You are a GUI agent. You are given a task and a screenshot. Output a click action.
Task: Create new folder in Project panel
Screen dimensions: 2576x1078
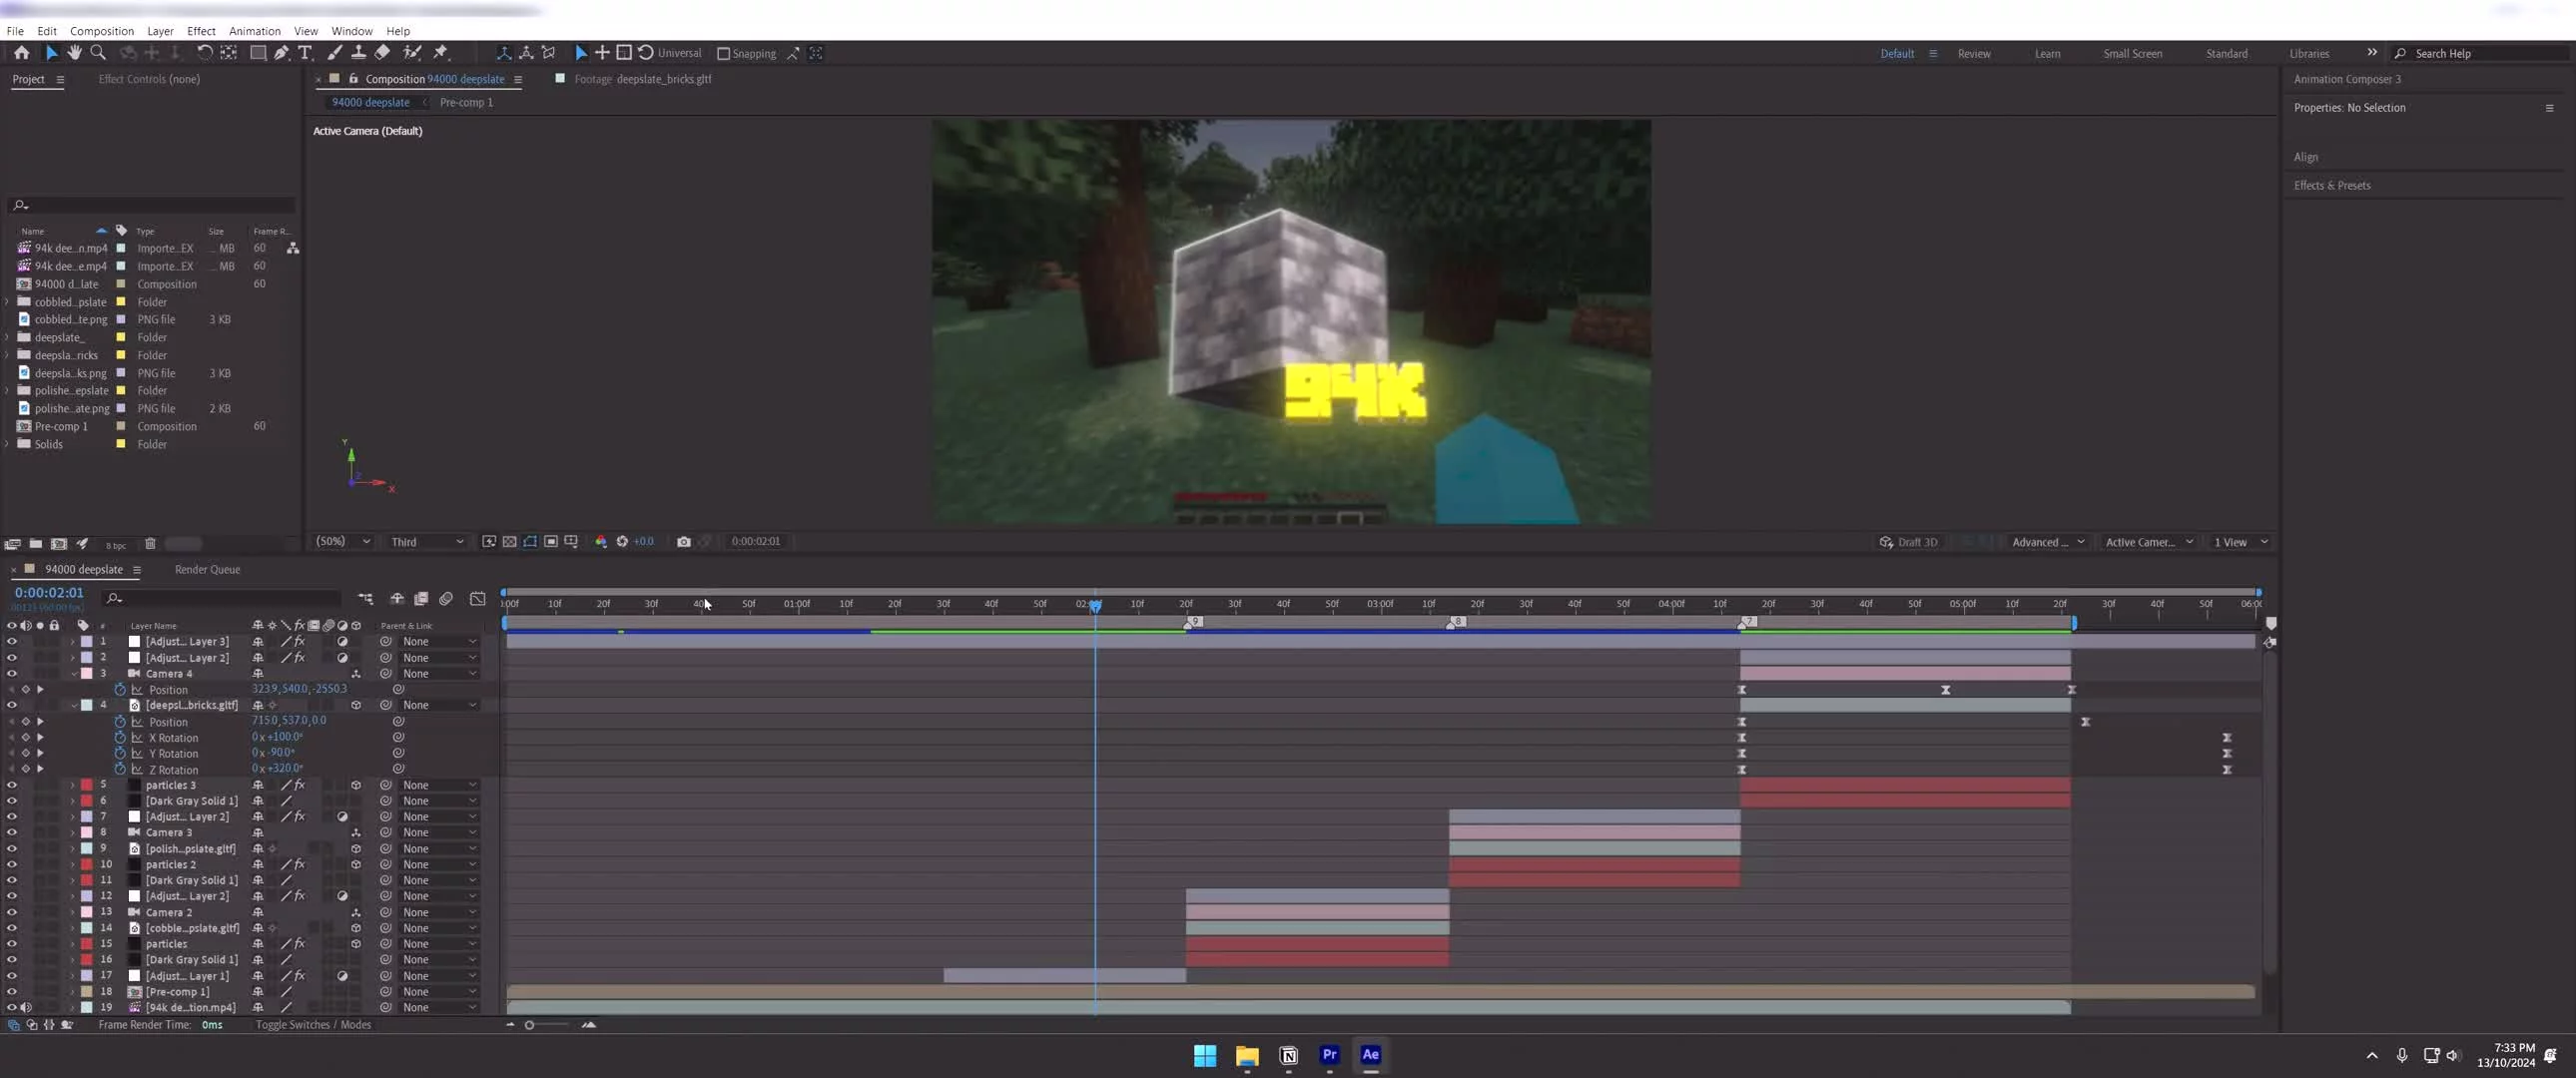(x=35, y=544)
